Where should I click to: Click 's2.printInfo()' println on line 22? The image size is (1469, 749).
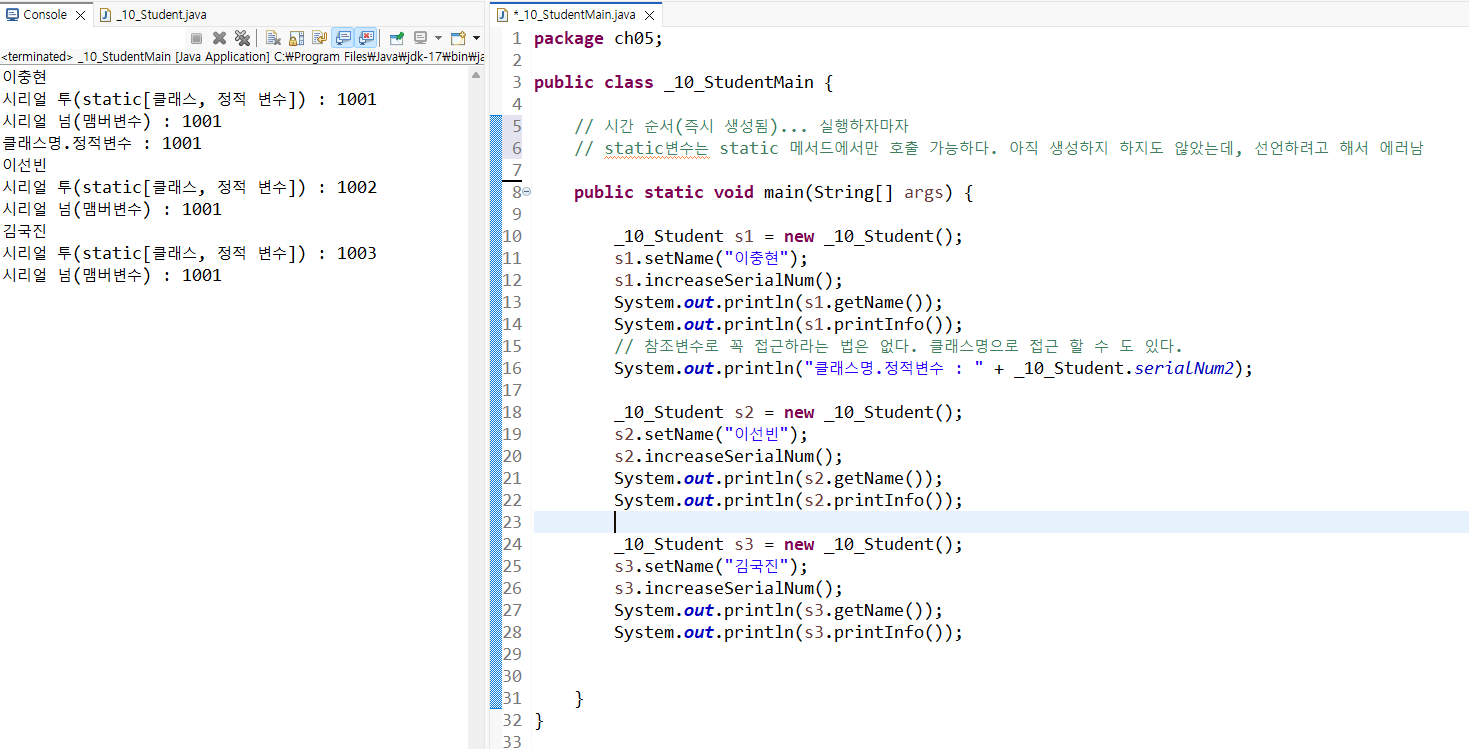pos(789,500)
